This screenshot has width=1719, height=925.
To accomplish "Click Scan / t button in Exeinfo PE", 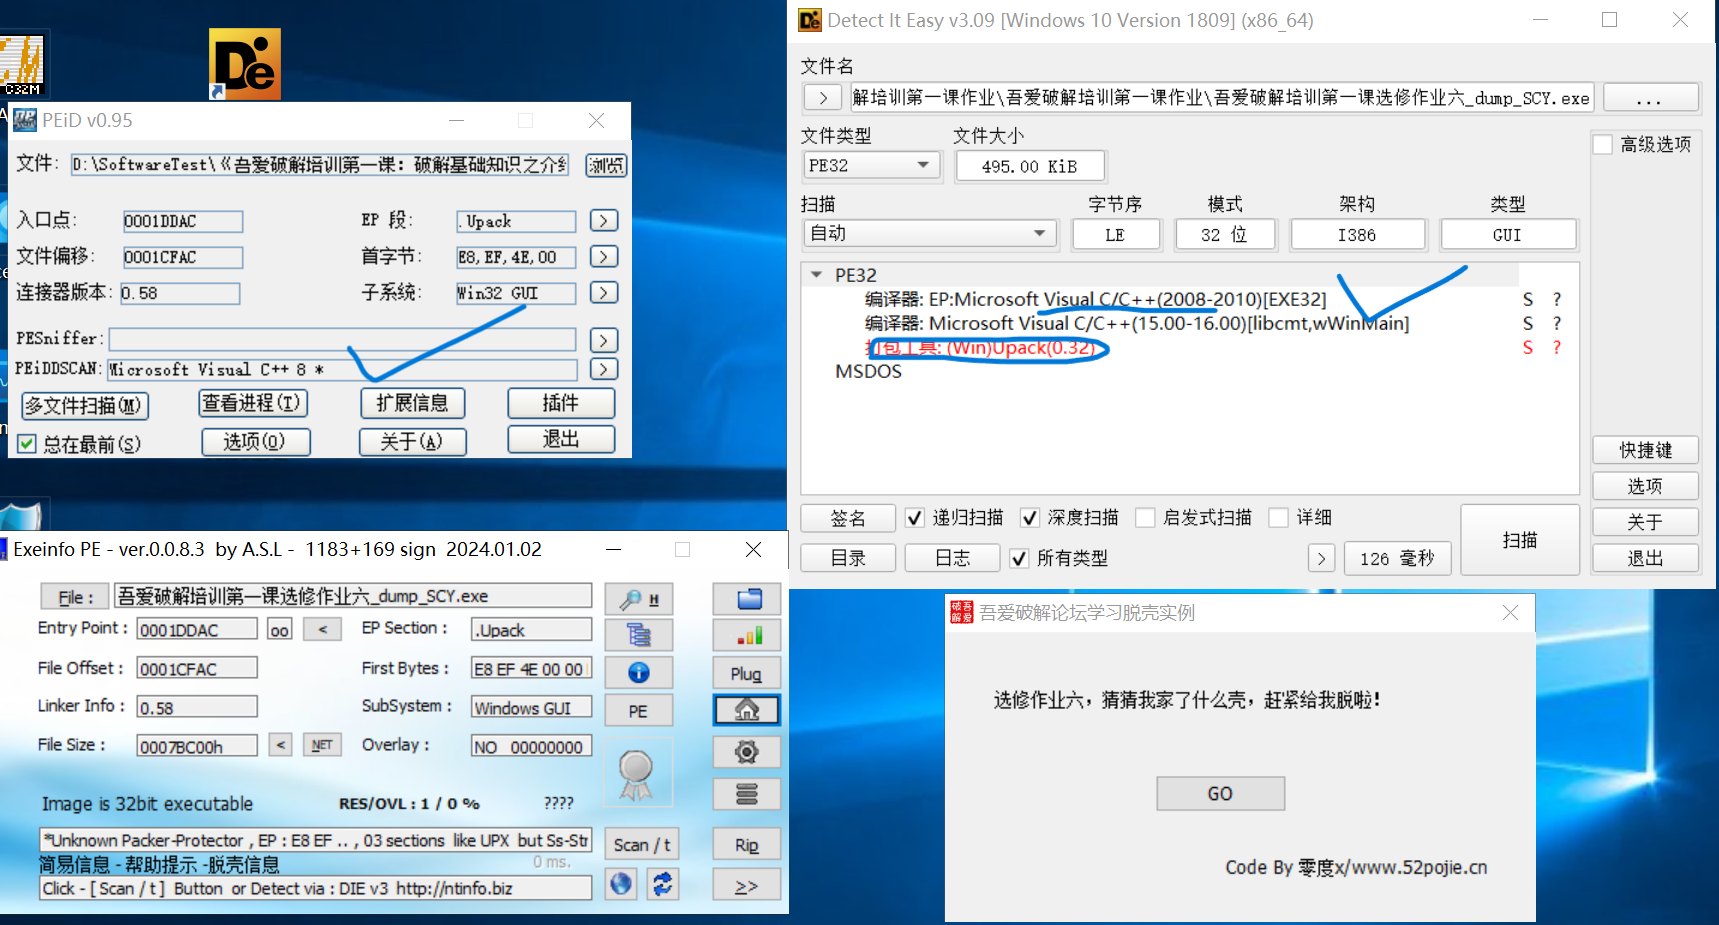I will [x=642, y=845].
